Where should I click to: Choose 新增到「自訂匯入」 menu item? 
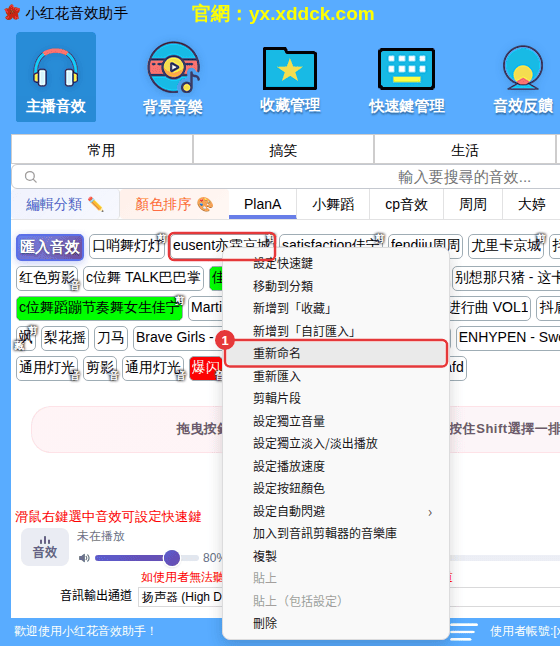[336, 331]
